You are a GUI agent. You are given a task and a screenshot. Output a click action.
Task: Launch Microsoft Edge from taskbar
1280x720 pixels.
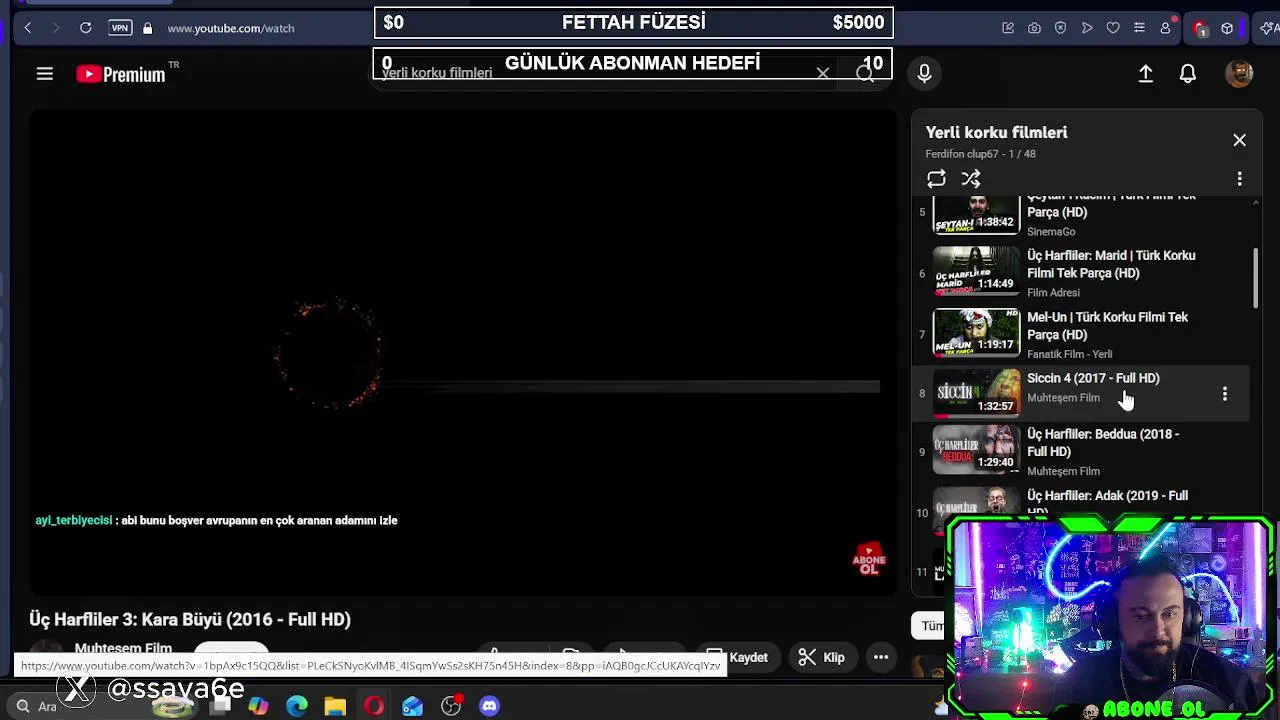pos(297,706)
